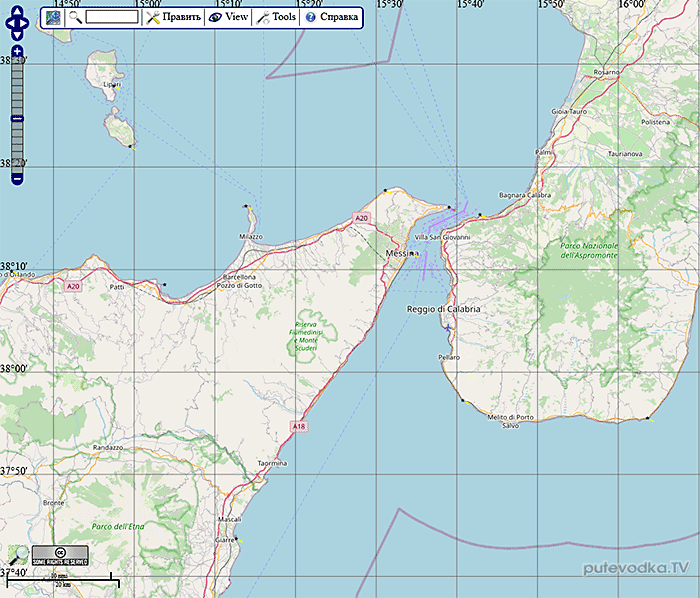Screen dimensions: 700x598
Task: Click the light marker at Giarre coast
Action: pyautogui.click(x=237, y=539)
